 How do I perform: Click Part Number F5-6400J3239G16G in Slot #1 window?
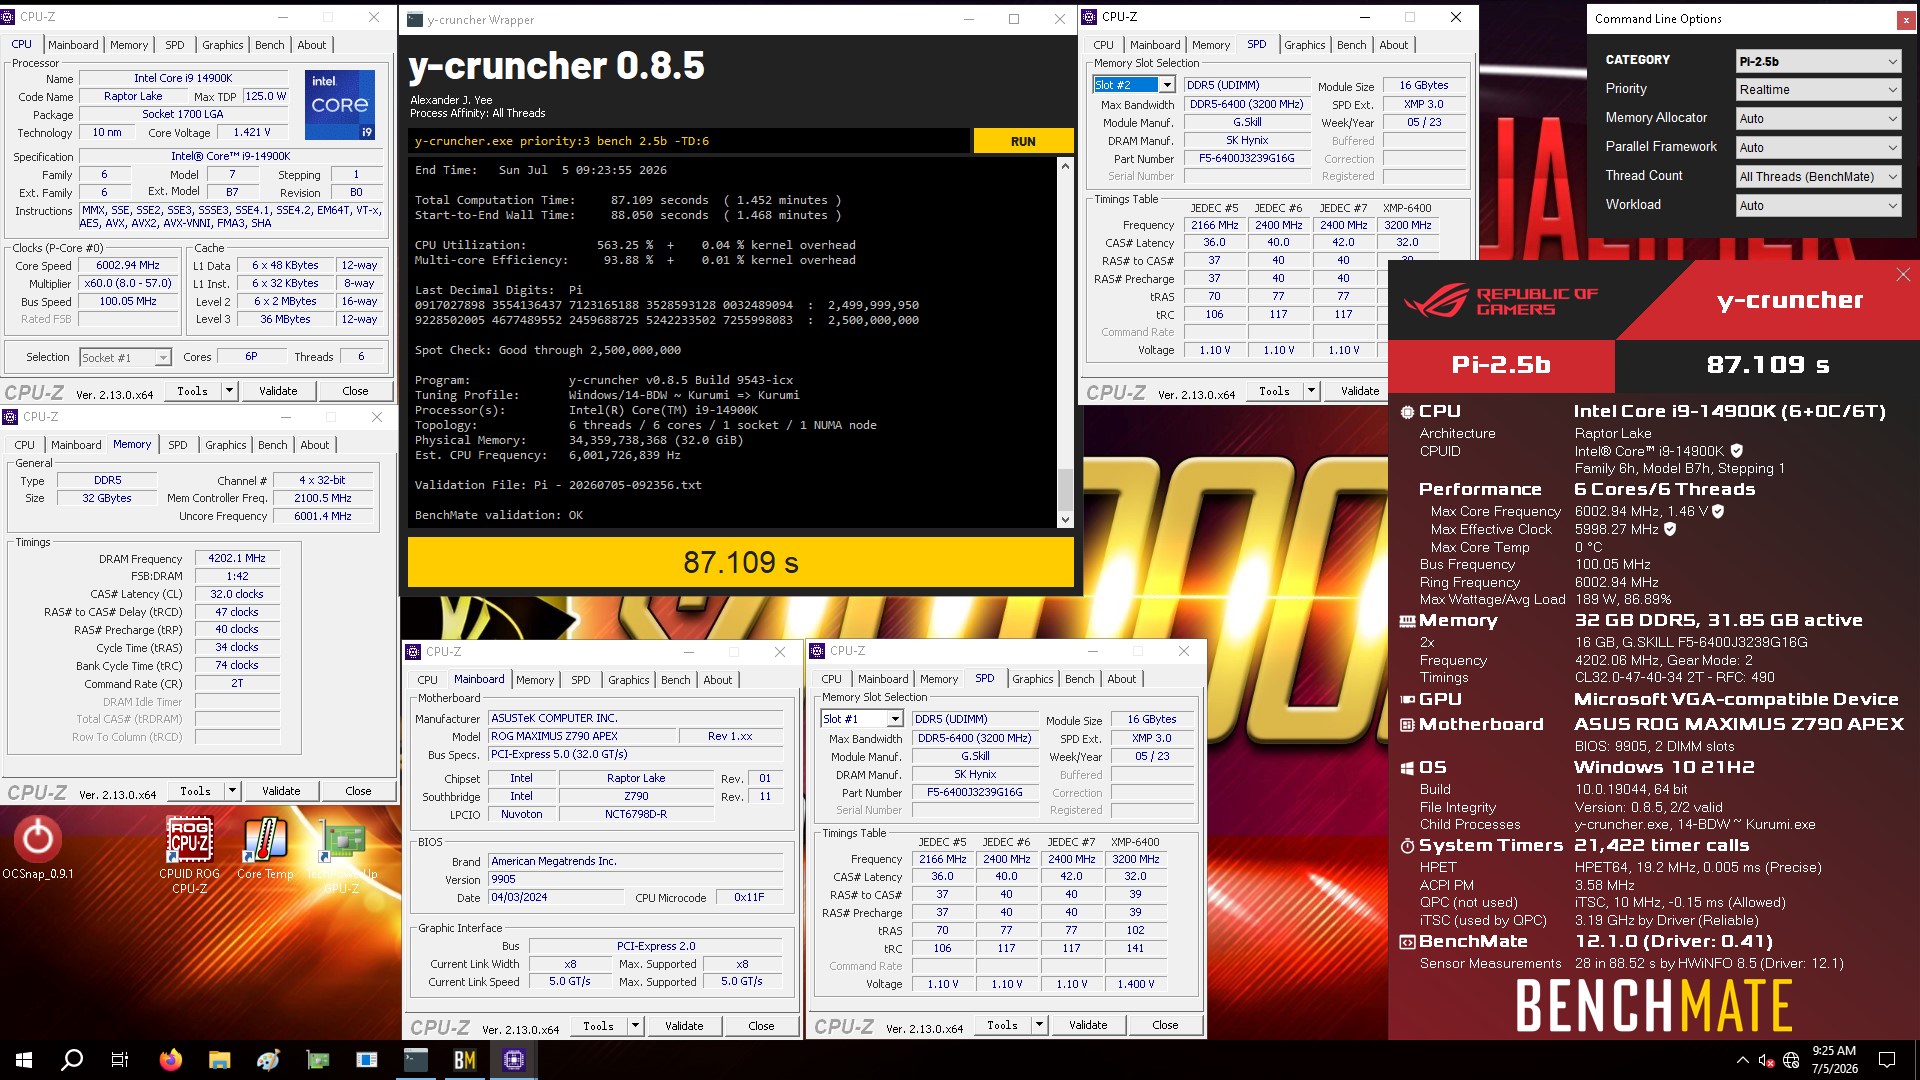coord(974,792)
